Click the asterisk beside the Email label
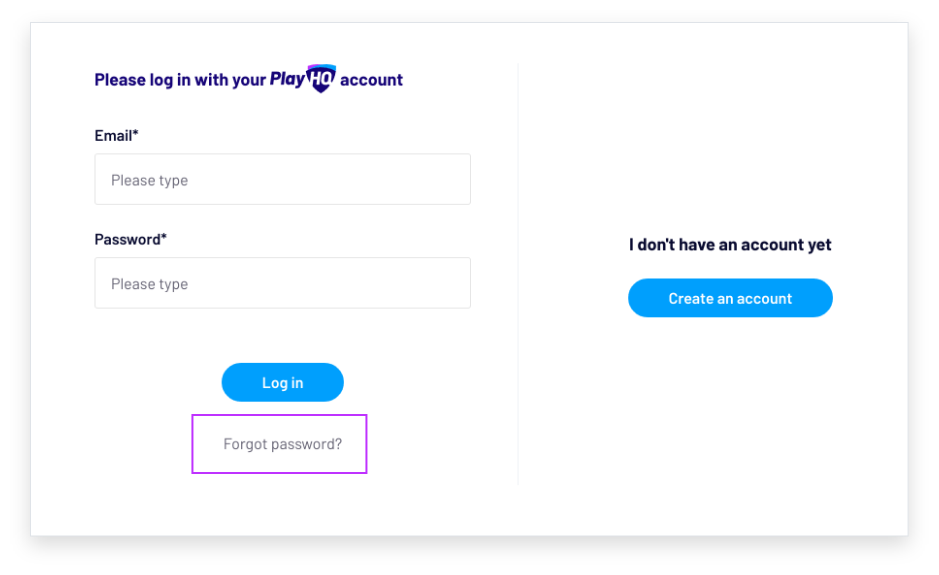939x575 pixels. point(135,134)
